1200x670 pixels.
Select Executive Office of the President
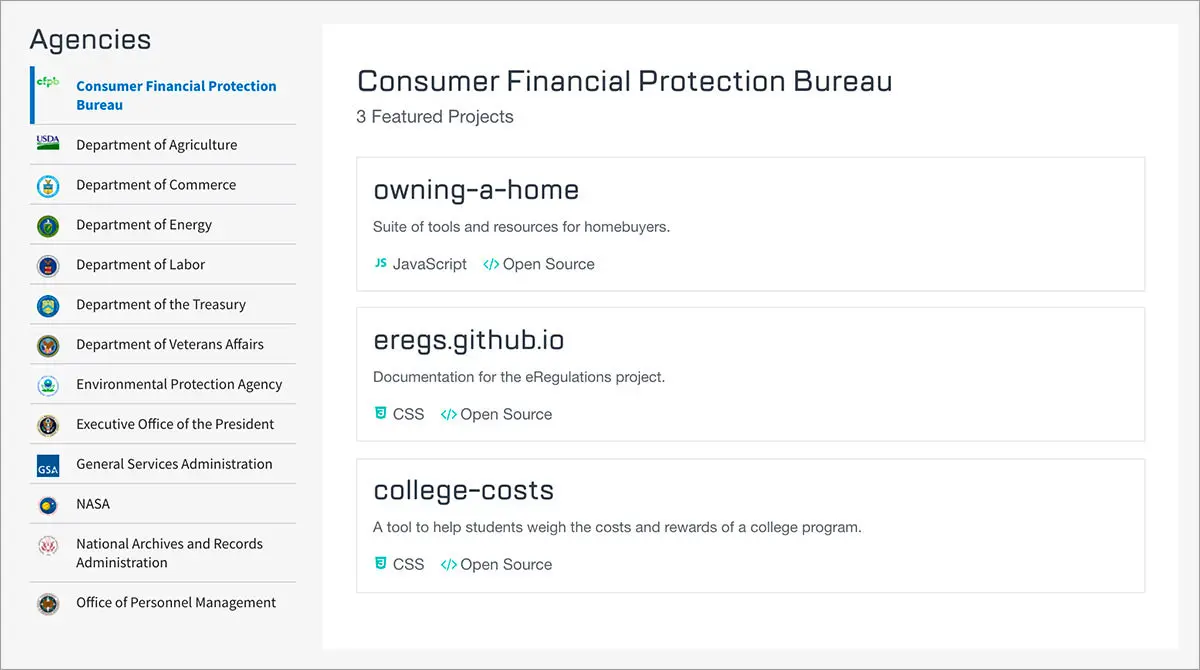click(x=174, y=425)
